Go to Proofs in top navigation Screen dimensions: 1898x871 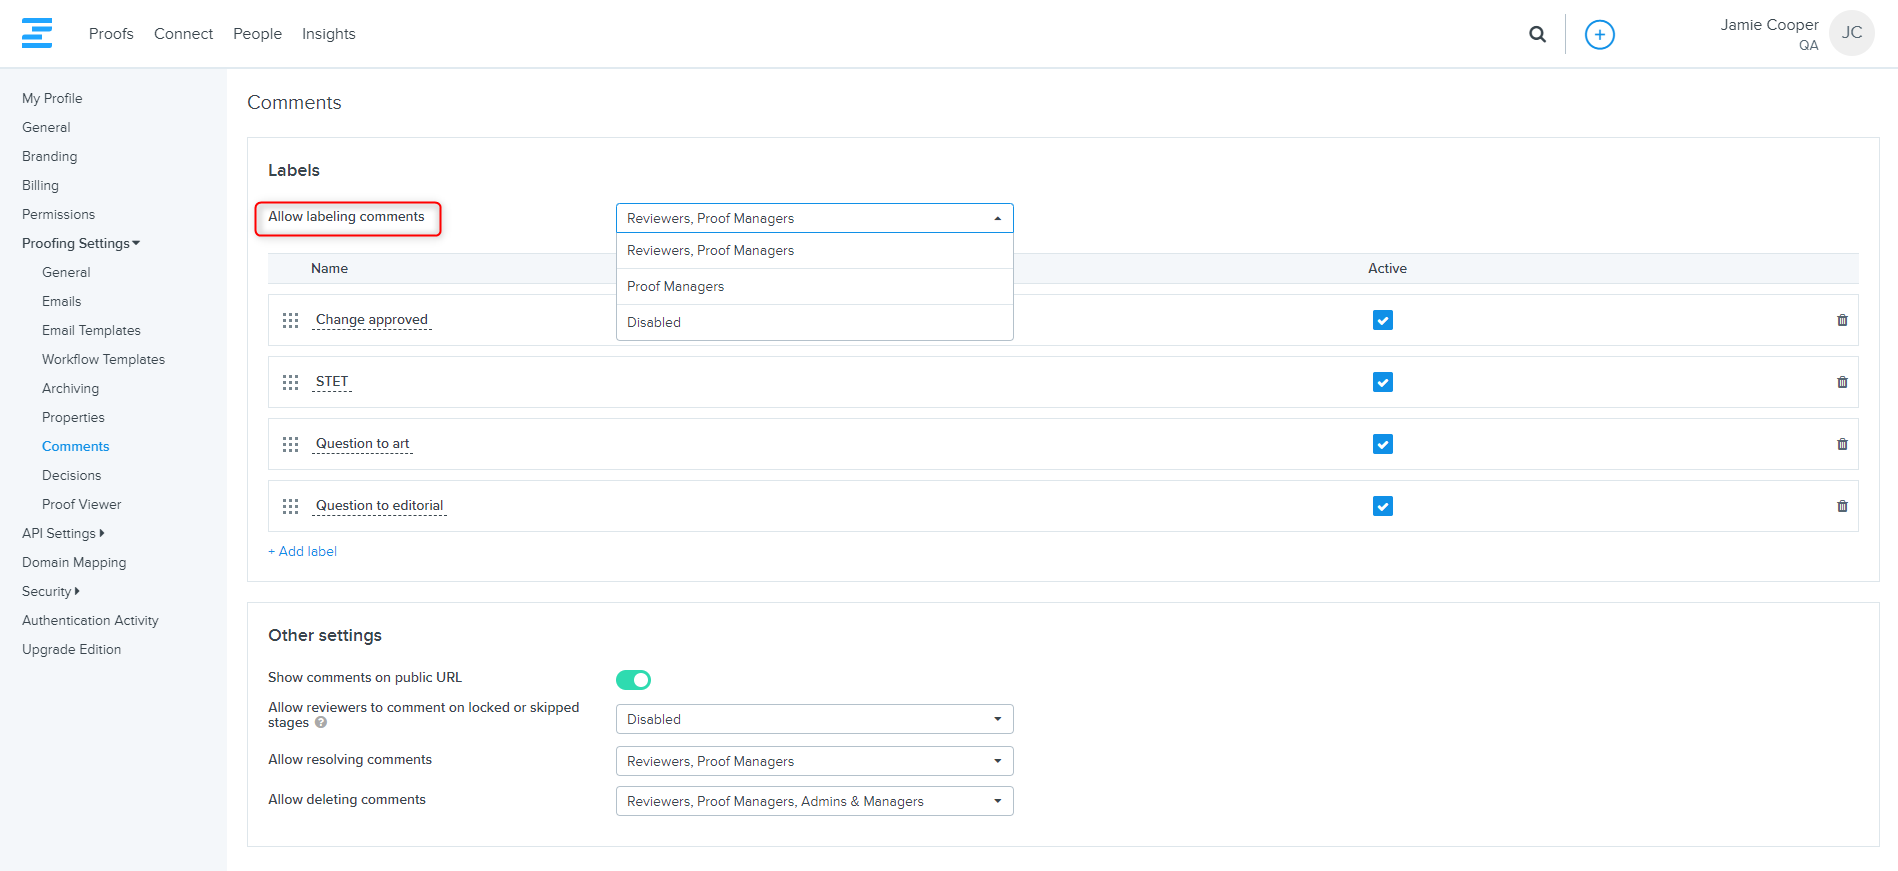pos(111,34)
